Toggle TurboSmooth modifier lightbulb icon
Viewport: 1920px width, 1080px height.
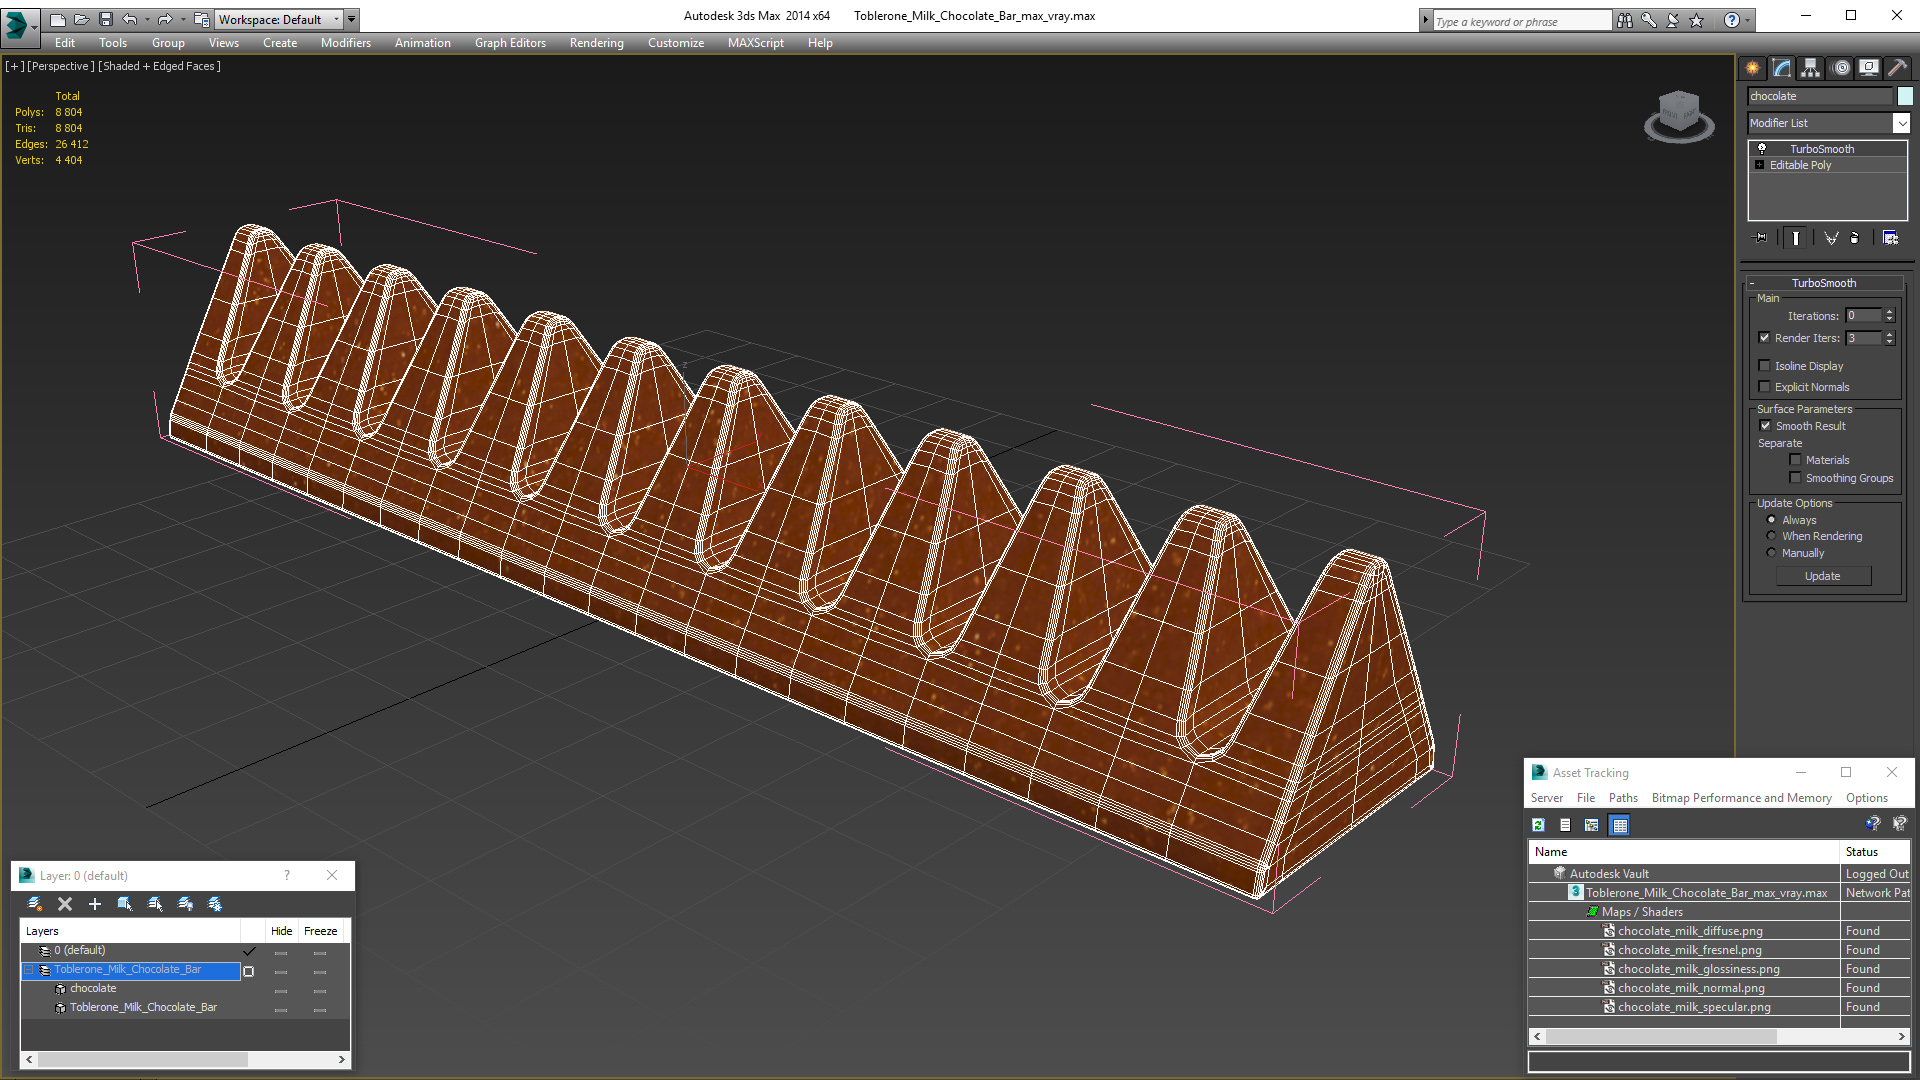pos(1762,148)
